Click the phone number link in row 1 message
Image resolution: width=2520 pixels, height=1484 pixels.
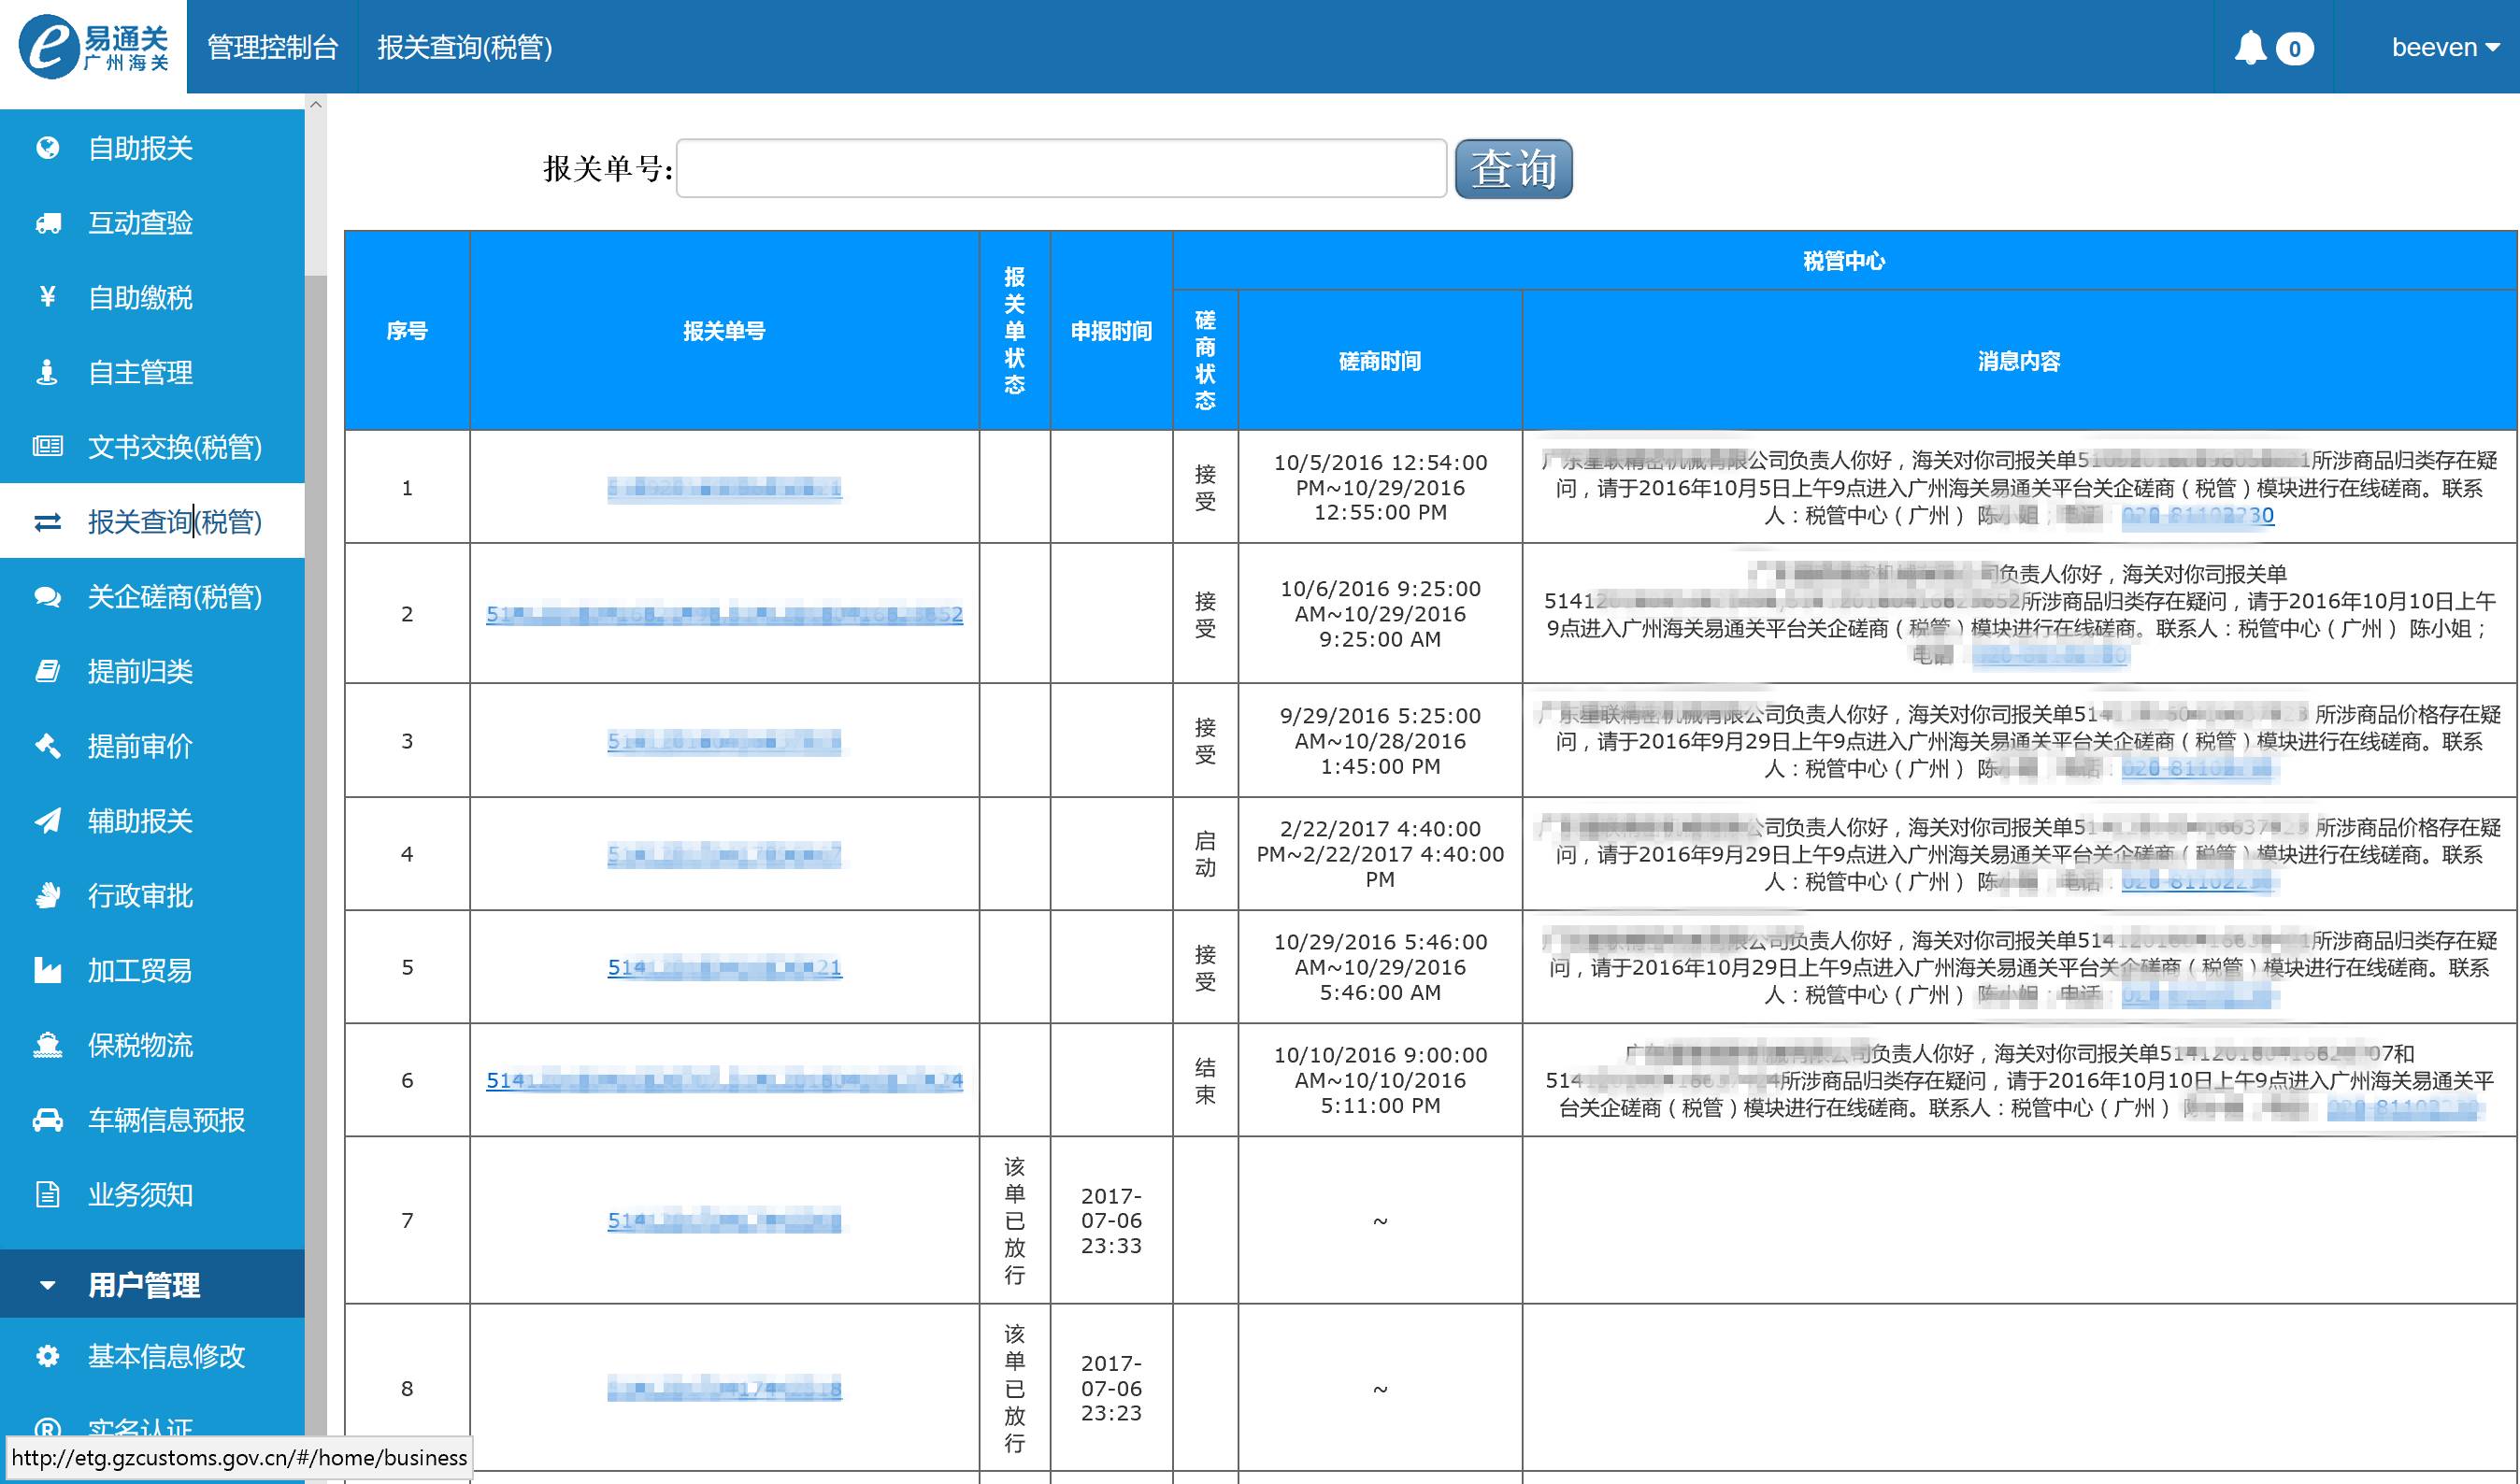click(x=2197, y=515)
